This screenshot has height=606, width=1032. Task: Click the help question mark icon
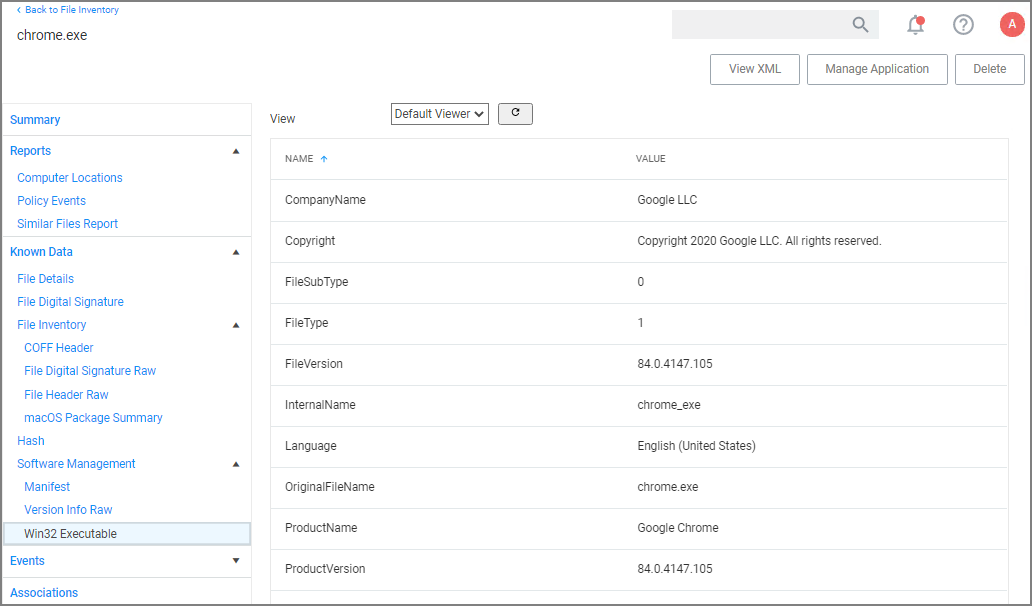point(962,25)
